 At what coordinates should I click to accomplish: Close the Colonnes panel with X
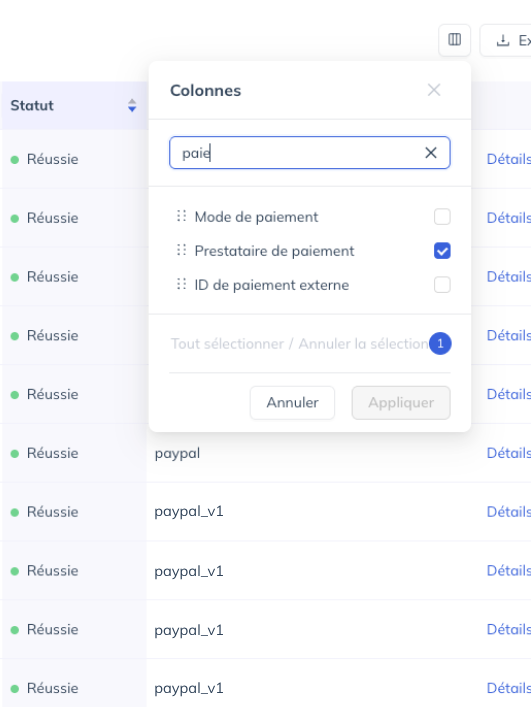pyautogui.click(x=434, y=90)
